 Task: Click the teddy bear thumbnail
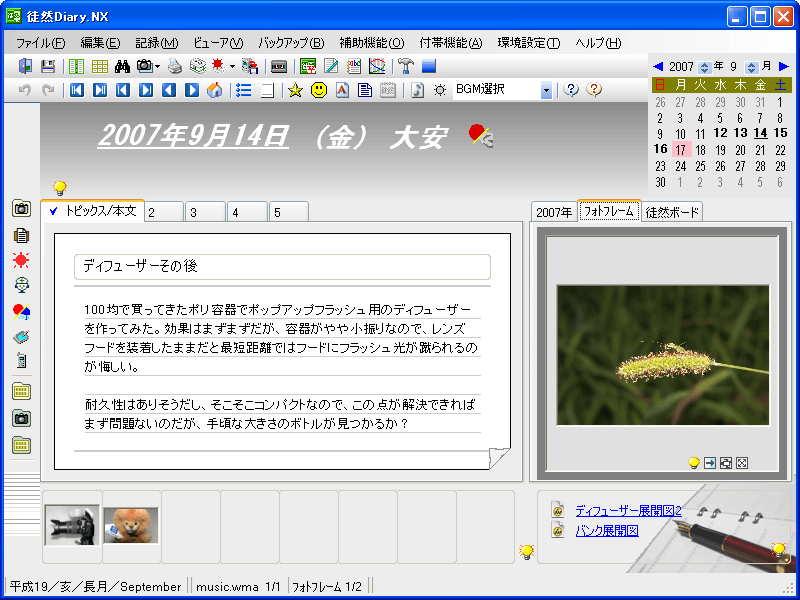(x=131, y=525)
